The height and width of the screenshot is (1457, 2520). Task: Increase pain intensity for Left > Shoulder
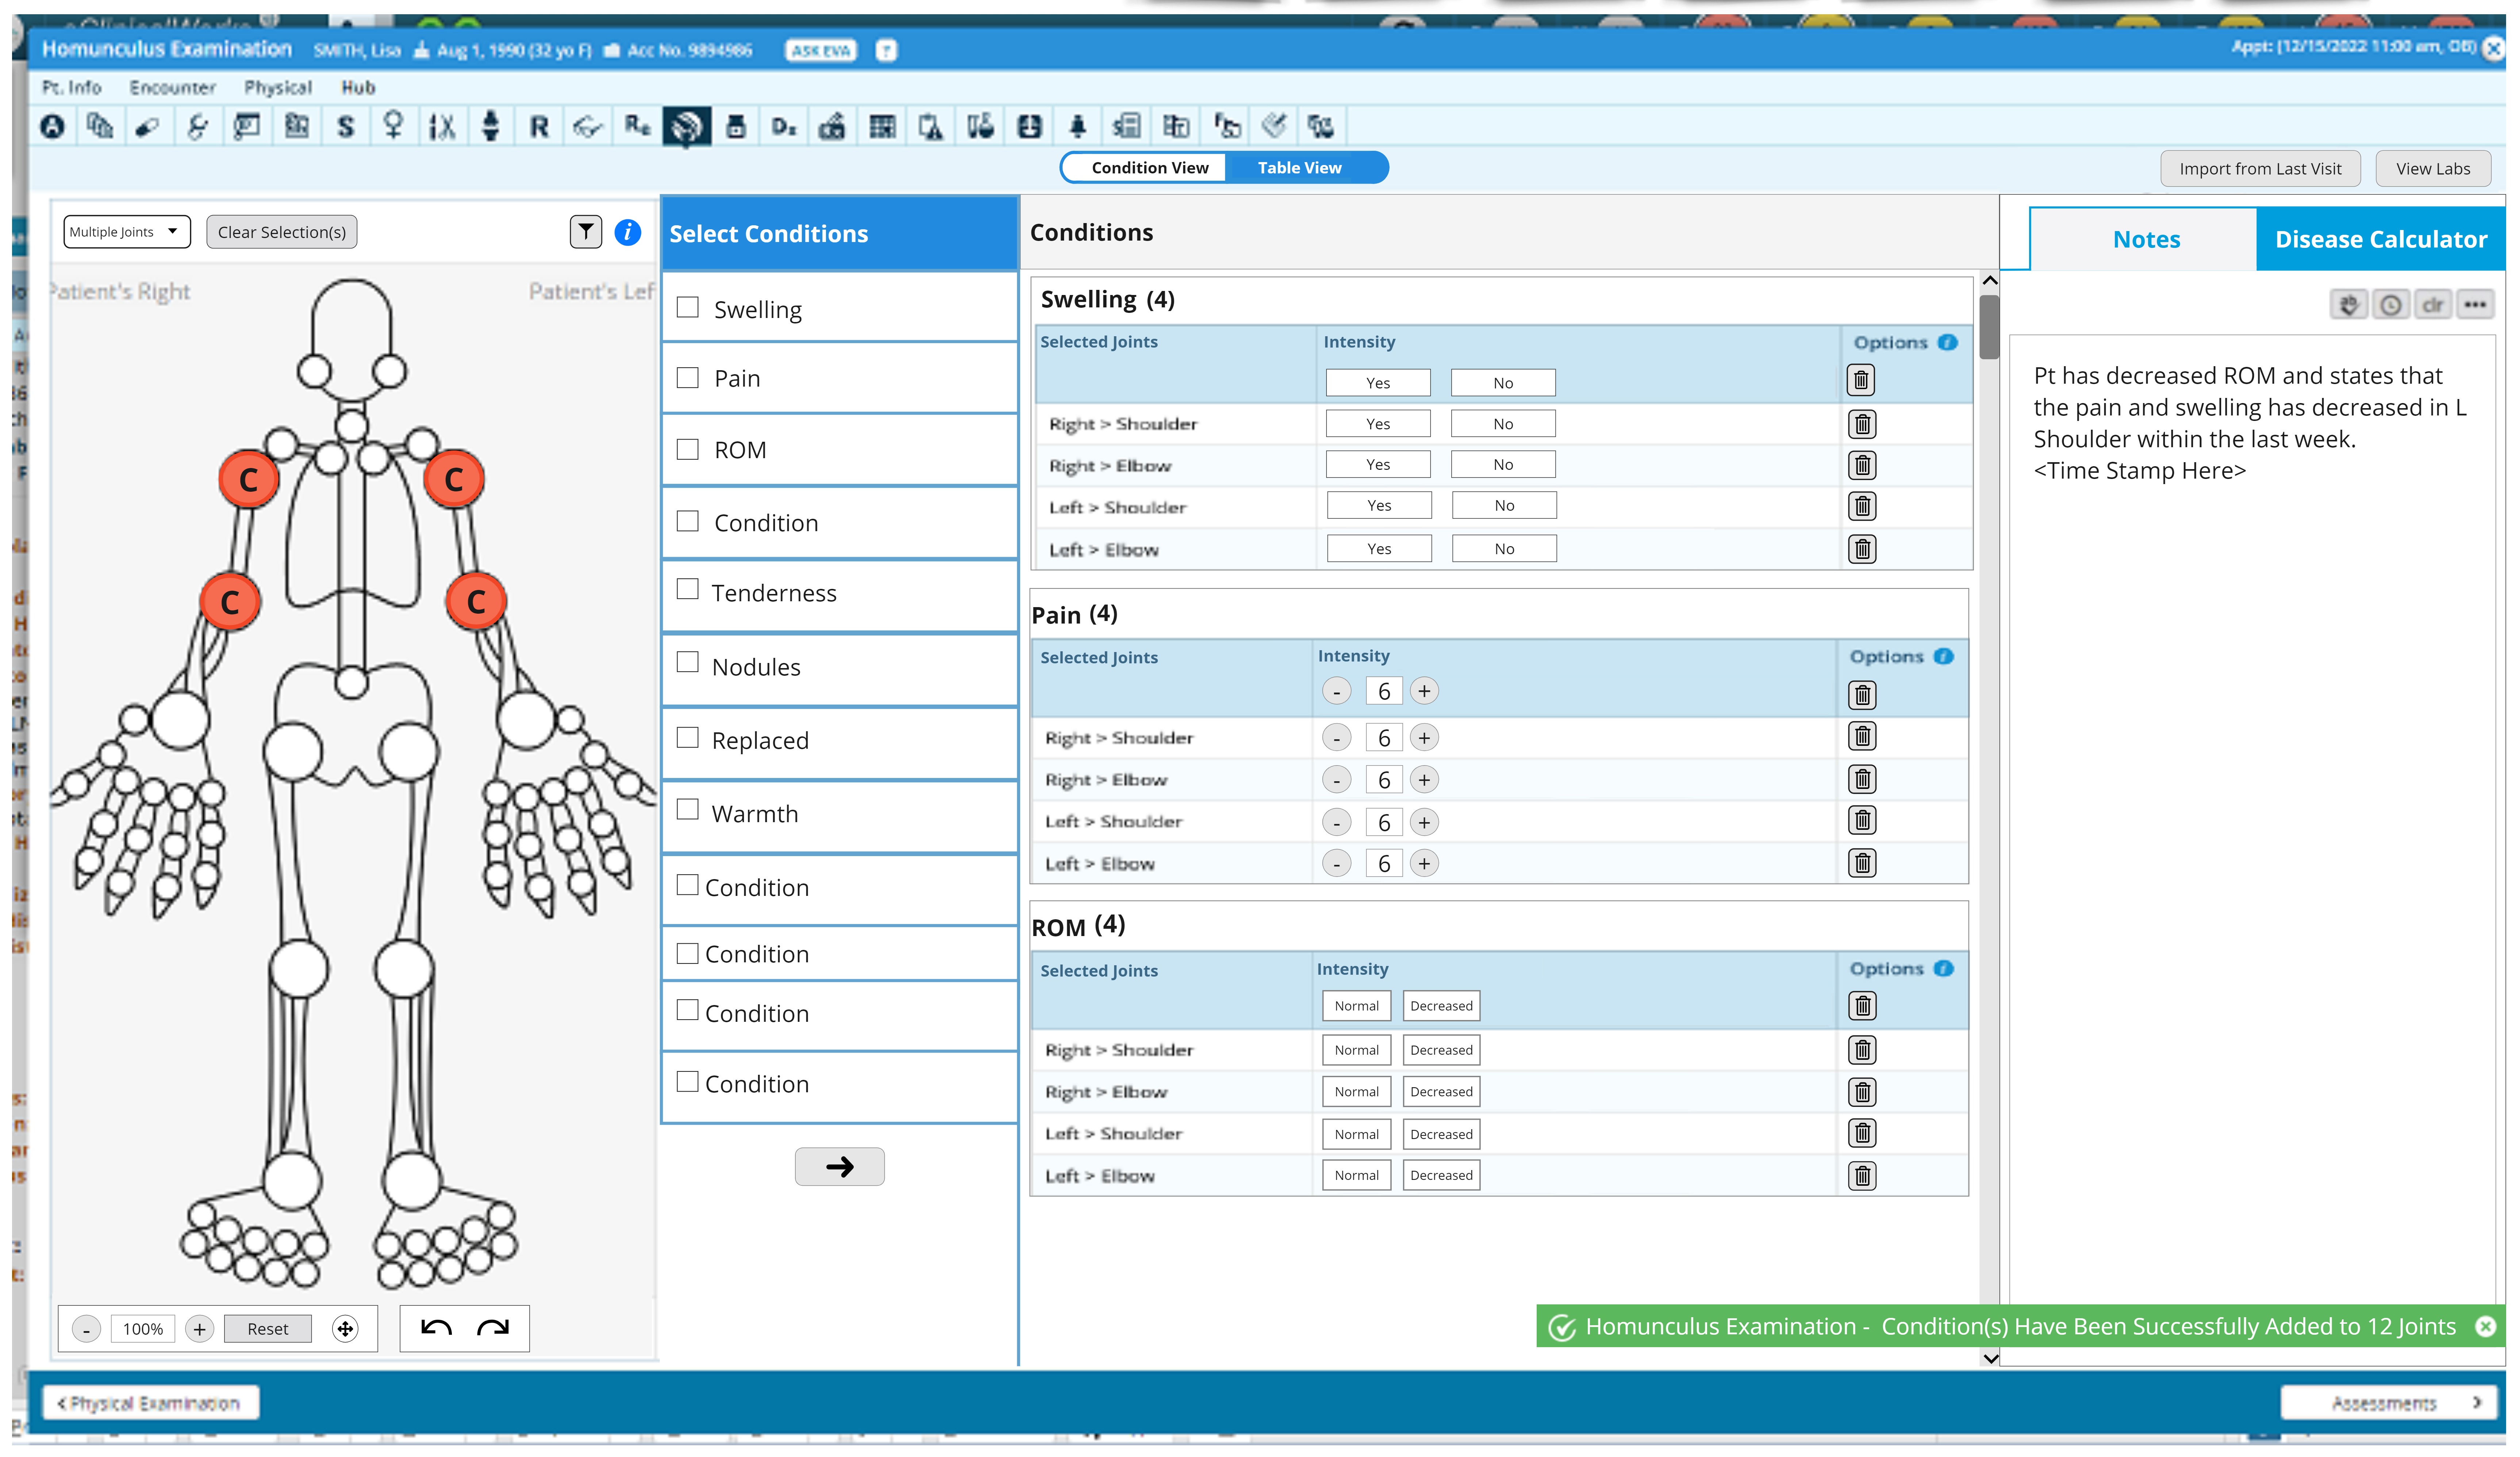coord(1423,822)
